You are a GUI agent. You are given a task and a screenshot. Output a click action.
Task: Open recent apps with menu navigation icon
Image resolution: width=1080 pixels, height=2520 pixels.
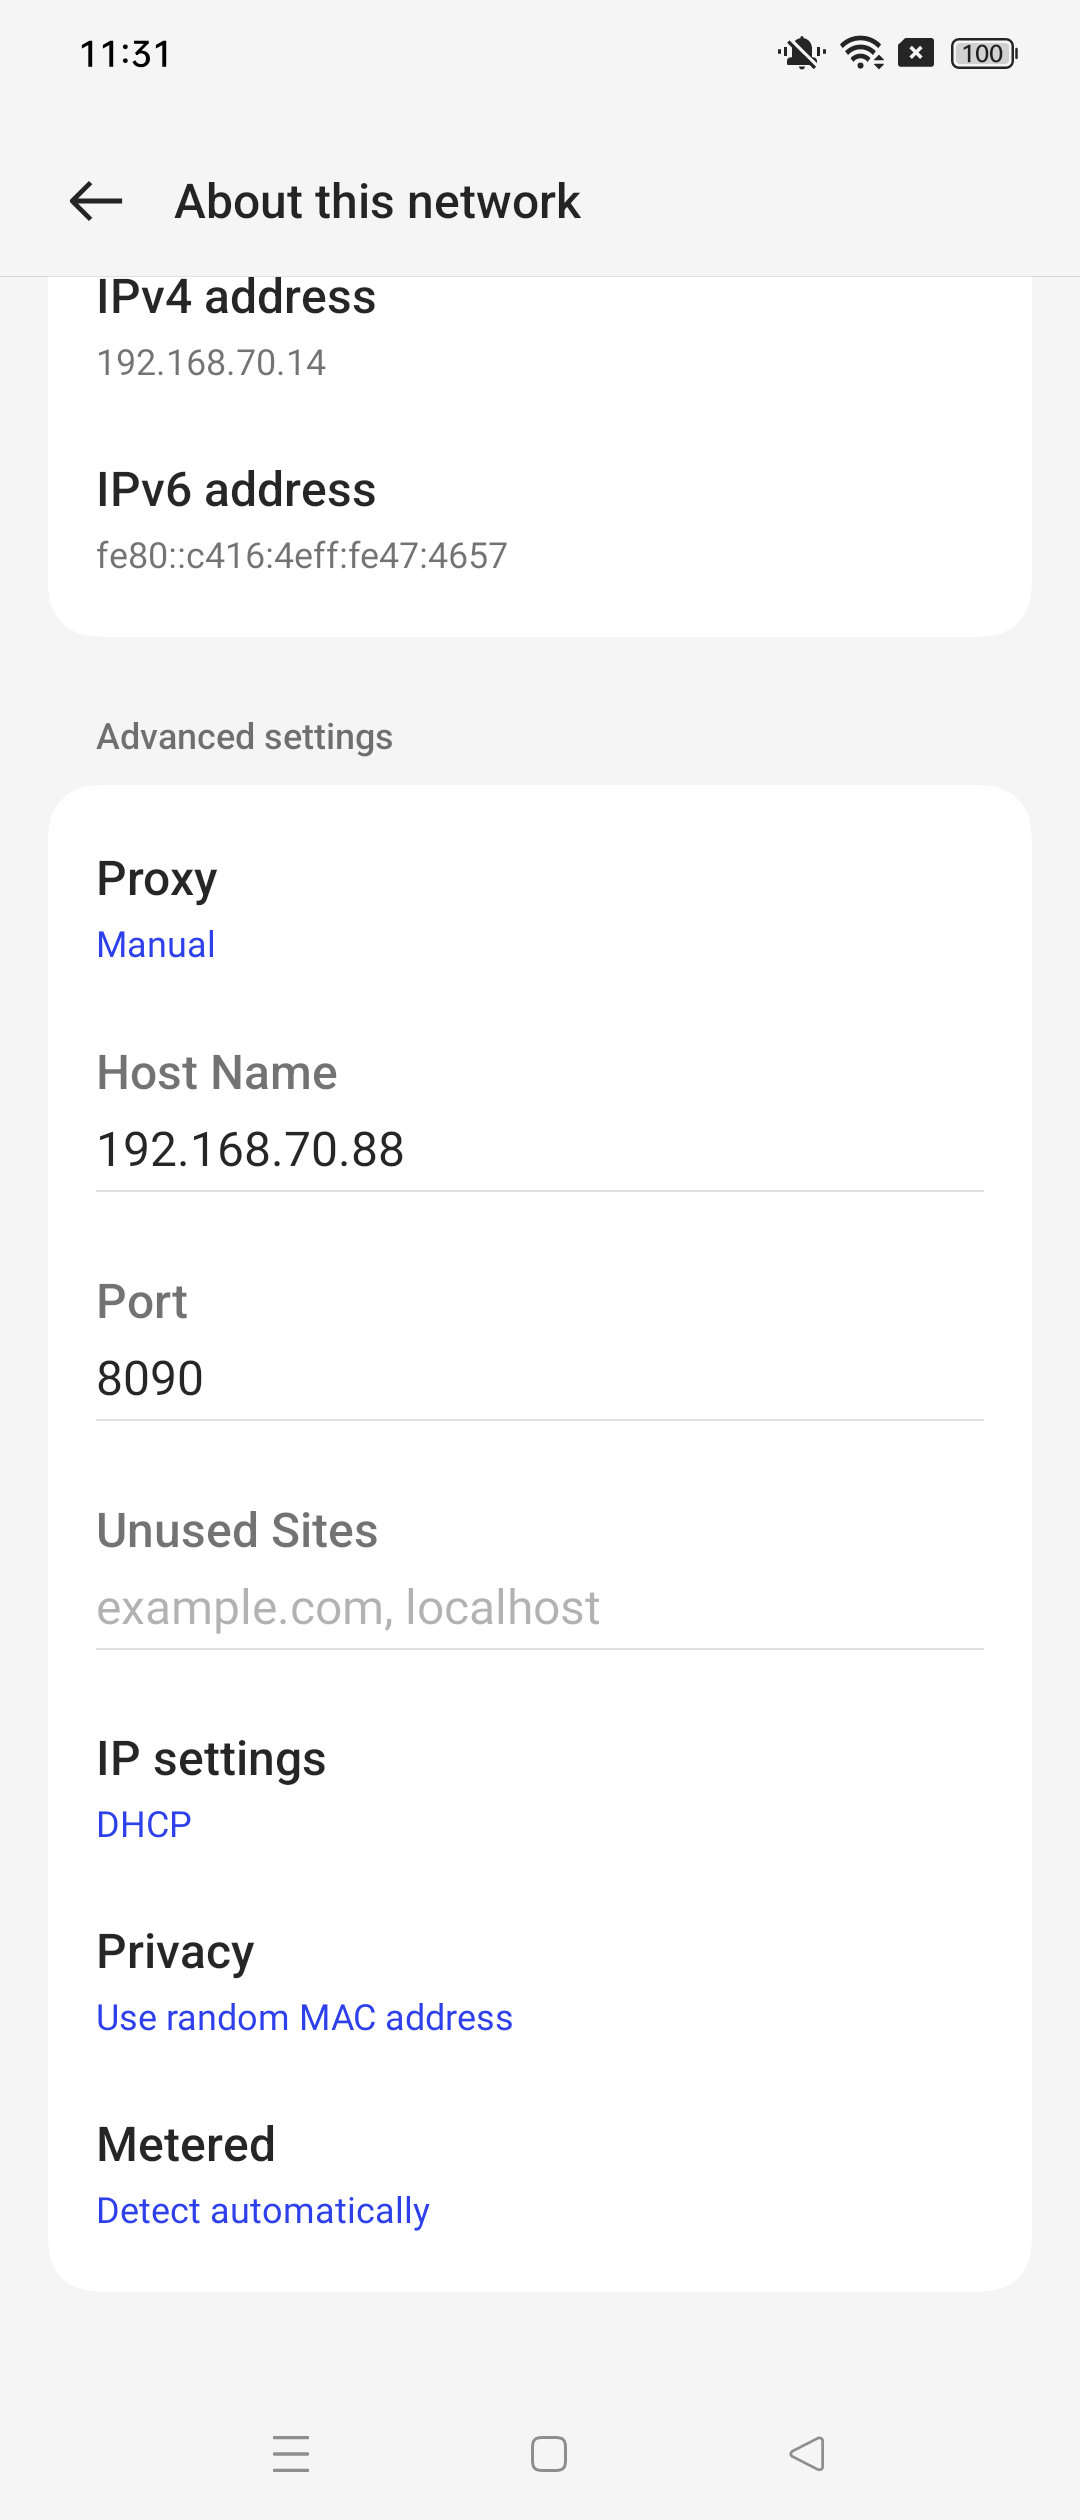(291, 2454)
